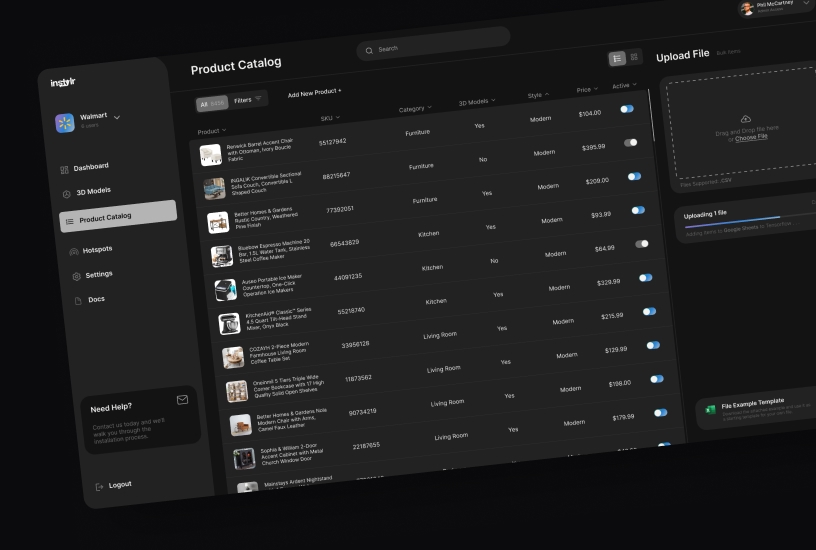Click the Excel icon on File Example Template

(x=710, y=410)
